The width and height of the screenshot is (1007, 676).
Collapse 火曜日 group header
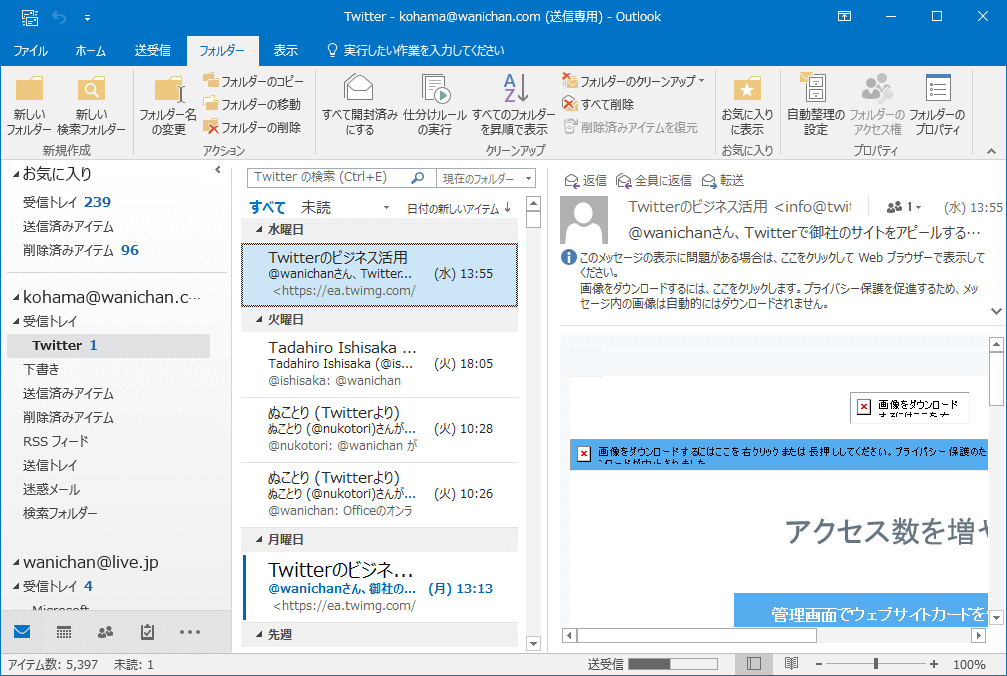pos(259,319)
